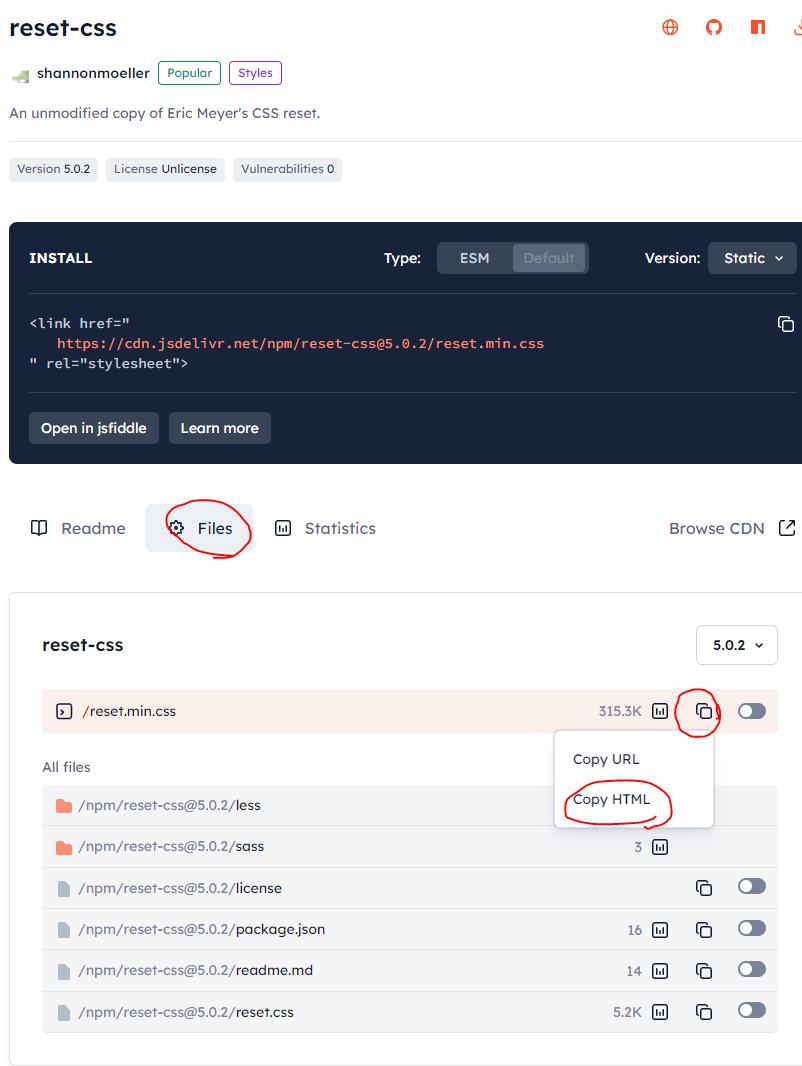The image size is (802, 1066).
Task: Open the 5.0.2 version dropdown
Action: (737, 645)
